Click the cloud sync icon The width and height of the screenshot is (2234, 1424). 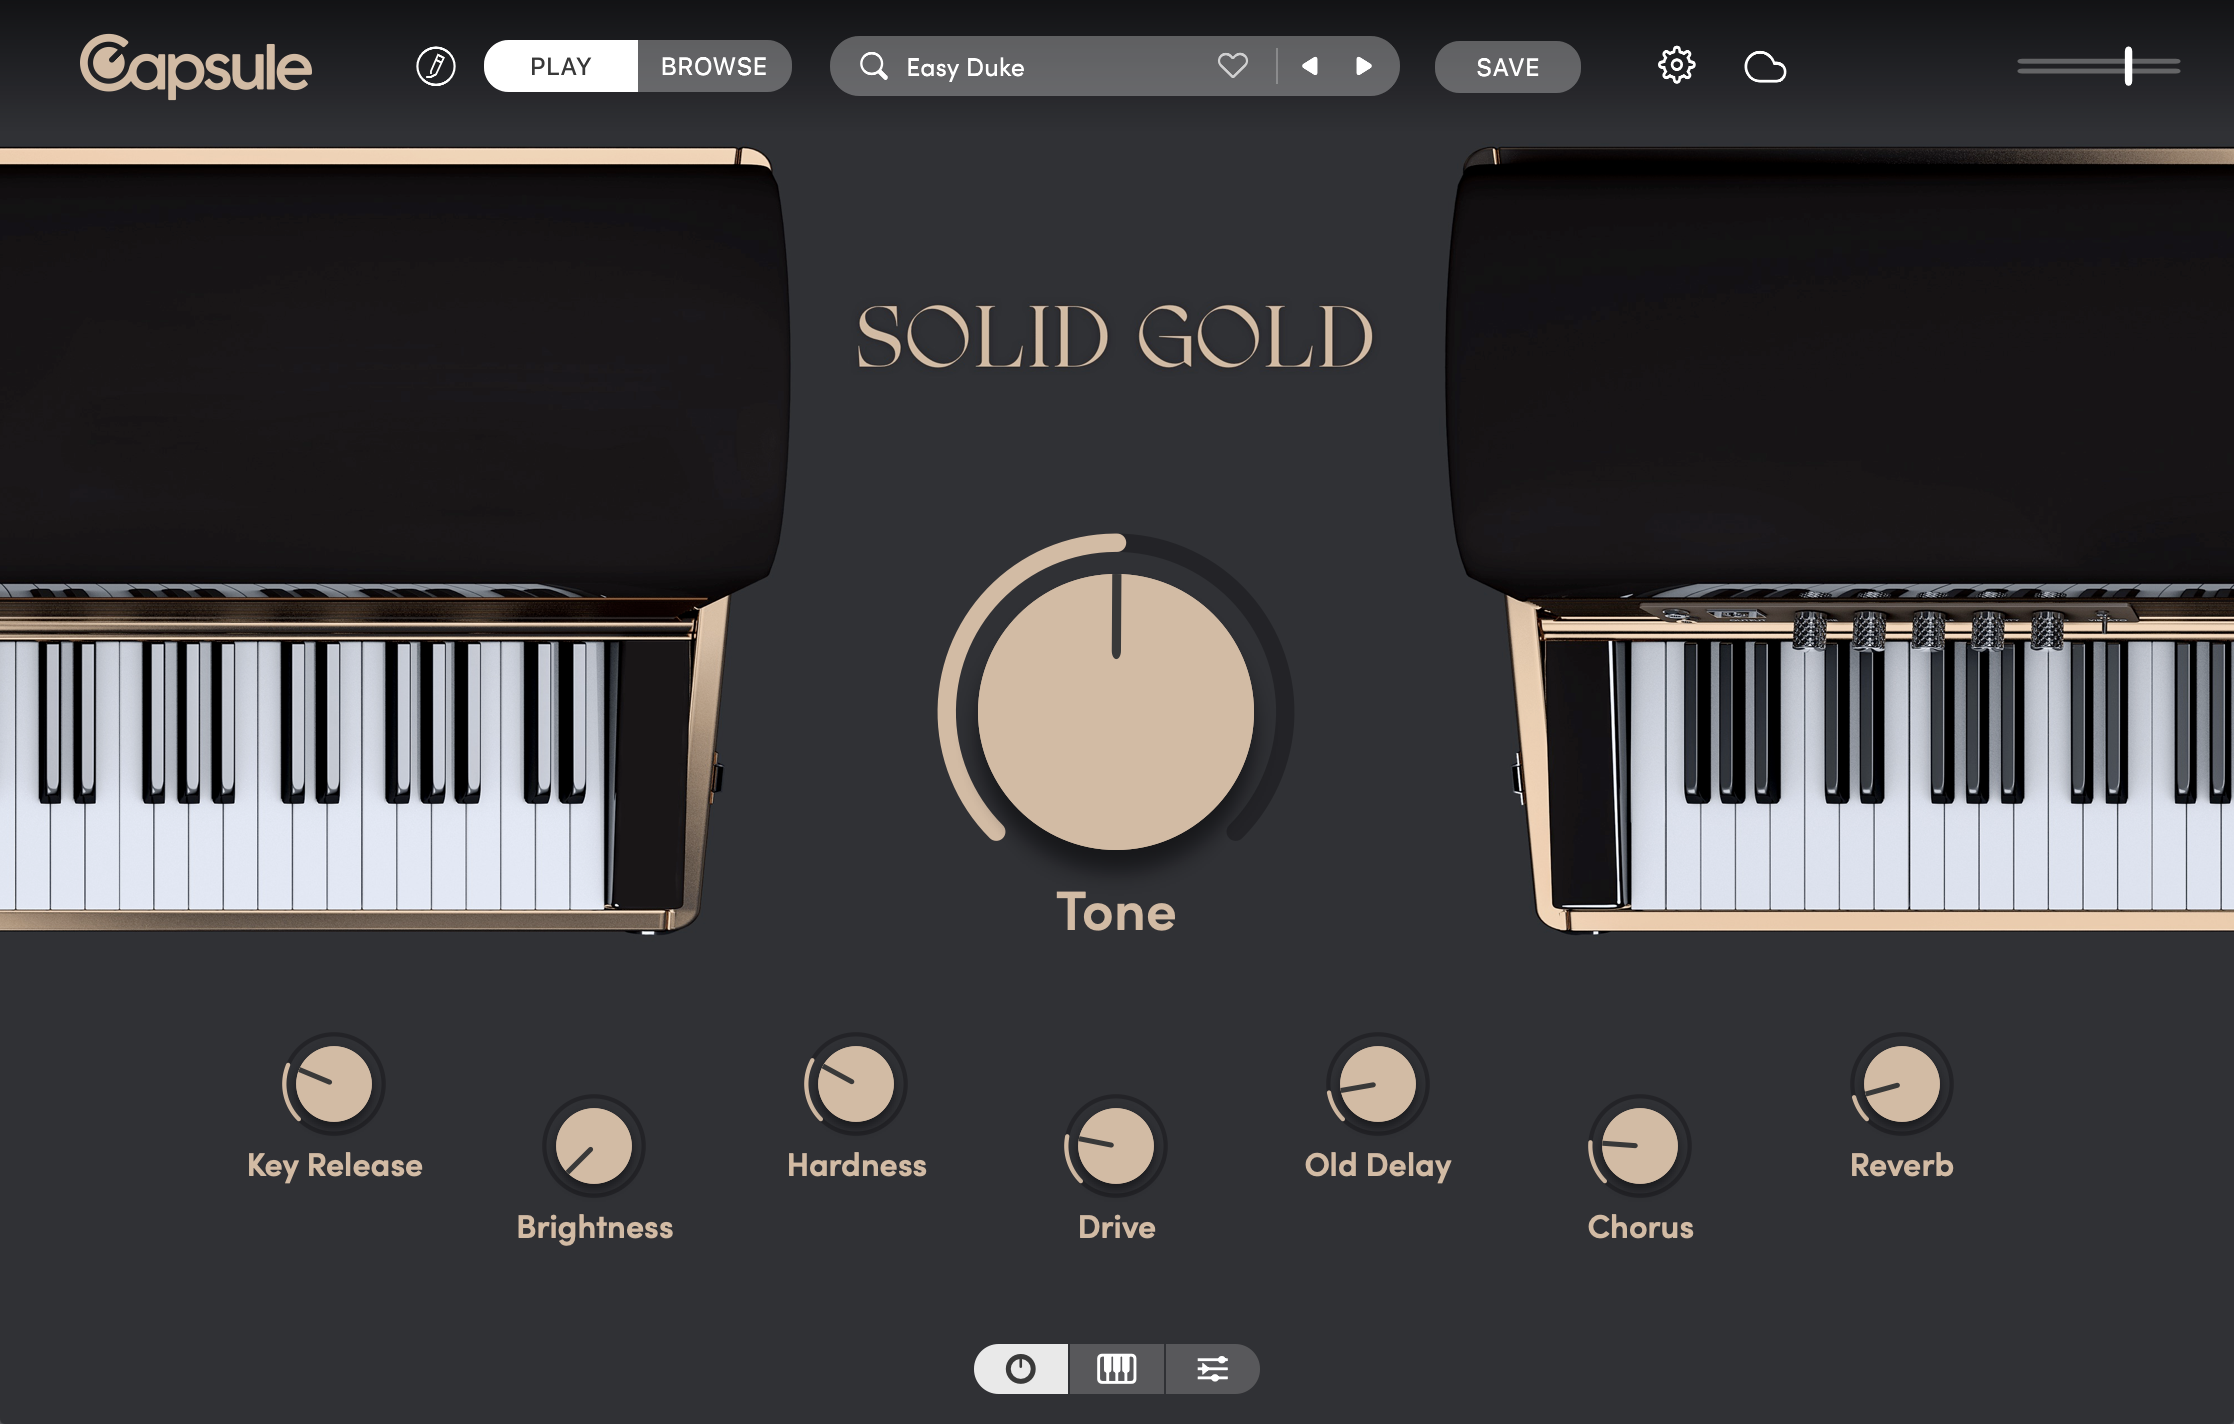point(1766,66)
